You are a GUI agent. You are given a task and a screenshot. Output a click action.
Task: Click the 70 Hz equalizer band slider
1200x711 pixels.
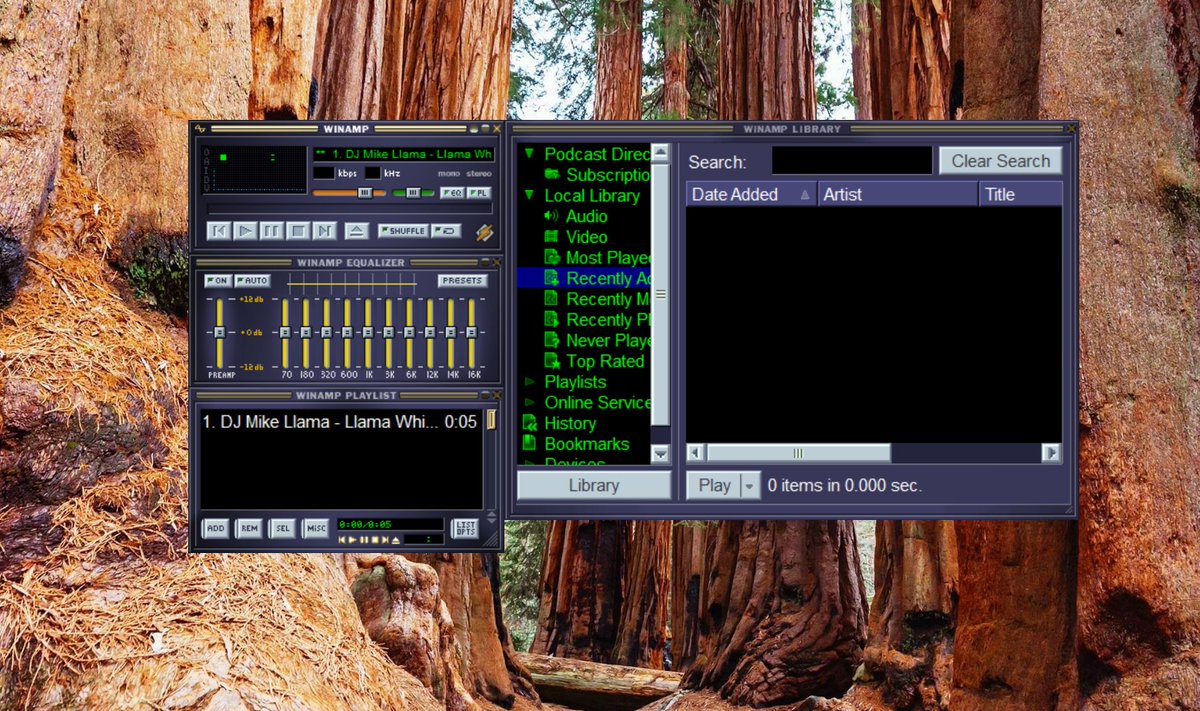(285, 332)
